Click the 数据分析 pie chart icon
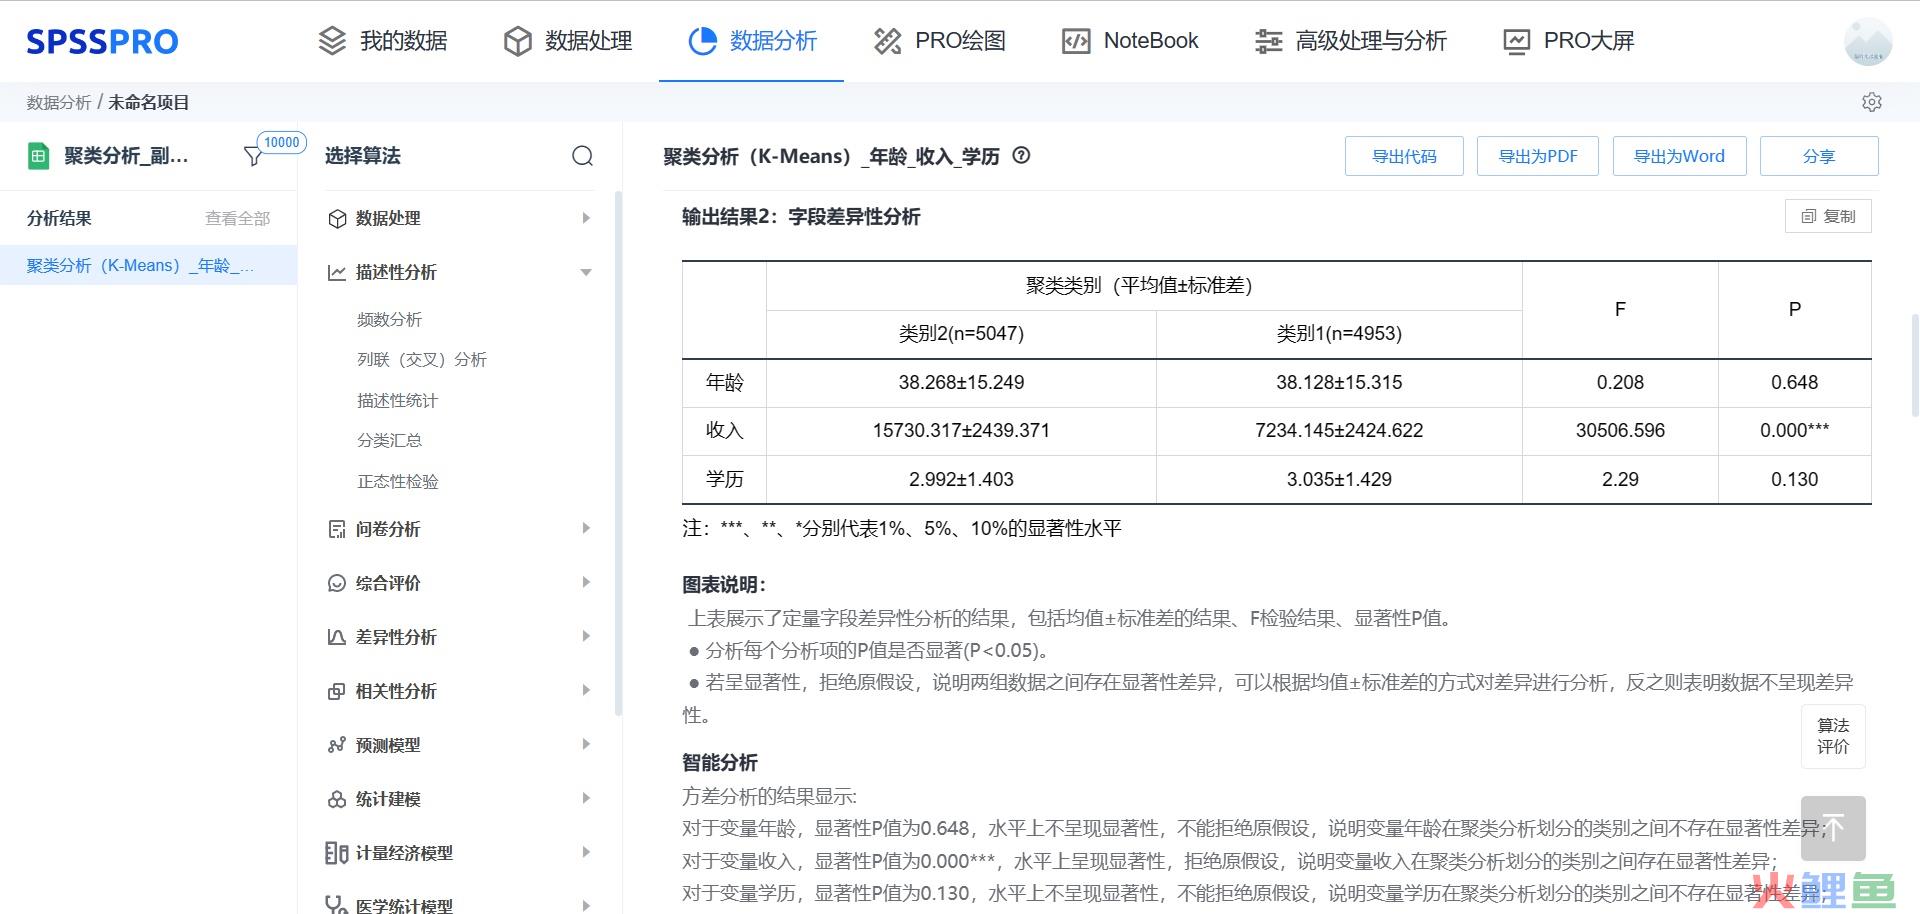Image resolution: width=1920 pixels, height=914 pixels. click(x=702, y=41)
